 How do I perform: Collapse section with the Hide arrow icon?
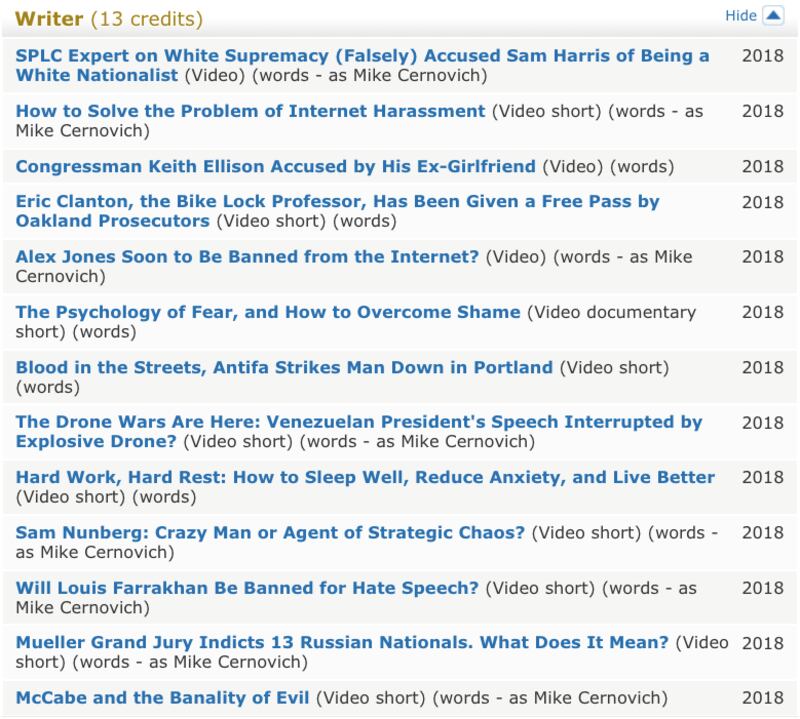(774, 16)
